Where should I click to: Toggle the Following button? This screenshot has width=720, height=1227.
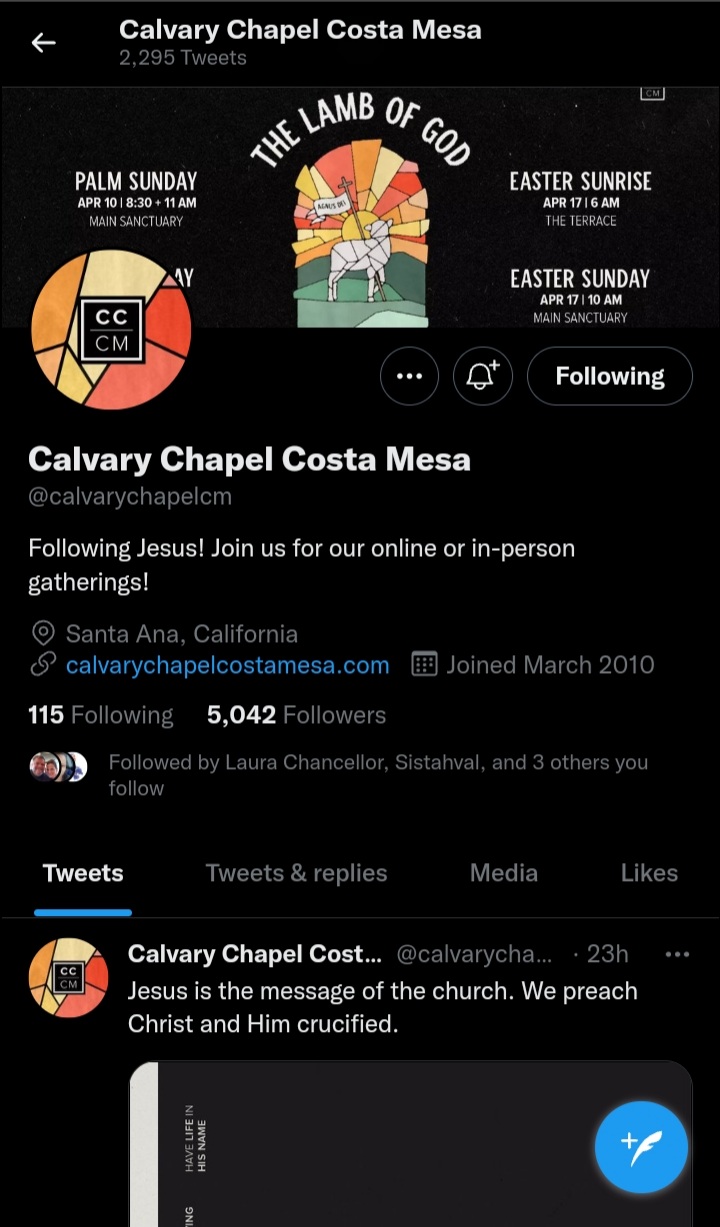pyautogui.click(x=609, y=376)
